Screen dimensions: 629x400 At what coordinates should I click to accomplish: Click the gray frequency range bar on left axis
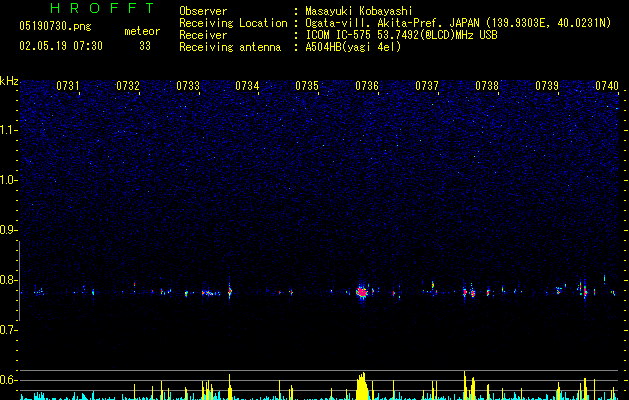(x=19, y=280)
